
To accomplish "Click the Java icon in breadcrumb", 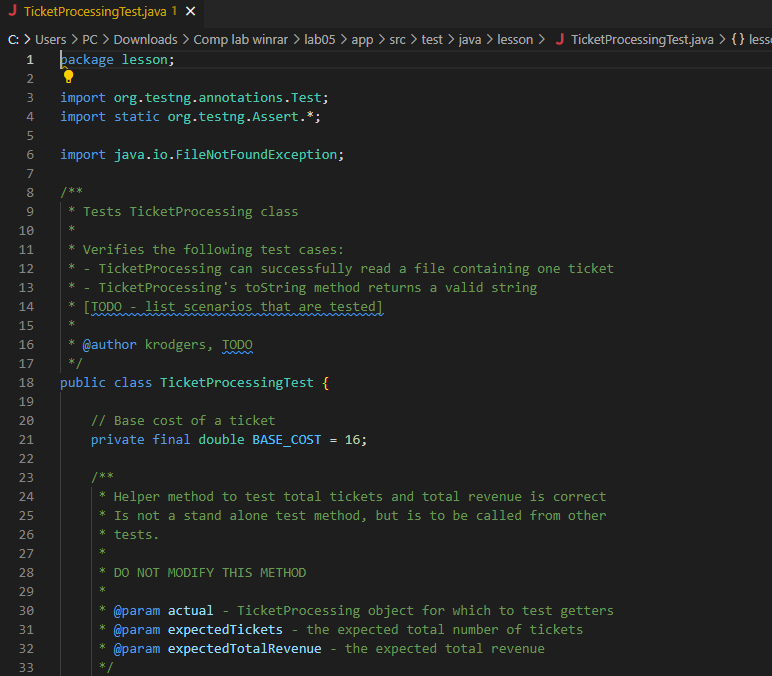I will (x=560, y=39).
